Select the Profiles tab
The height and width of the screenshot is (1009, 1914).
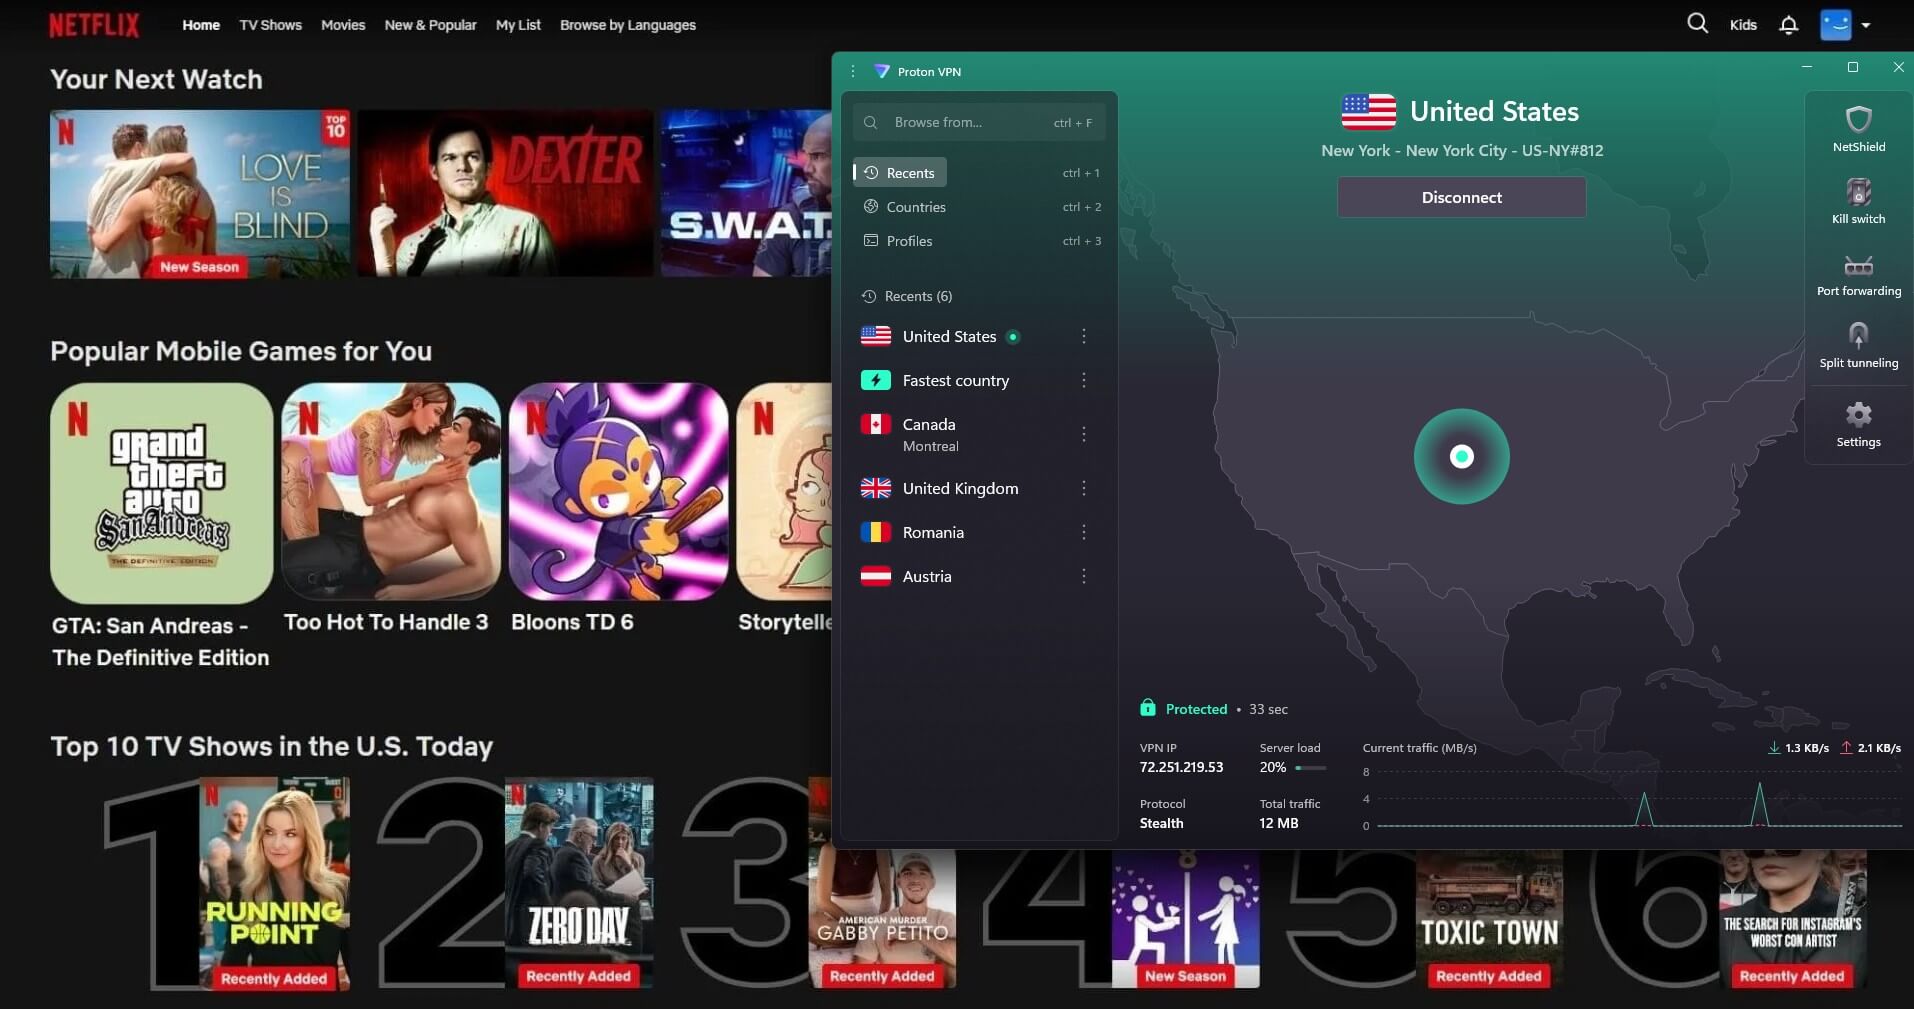click(x=898, y=240)
